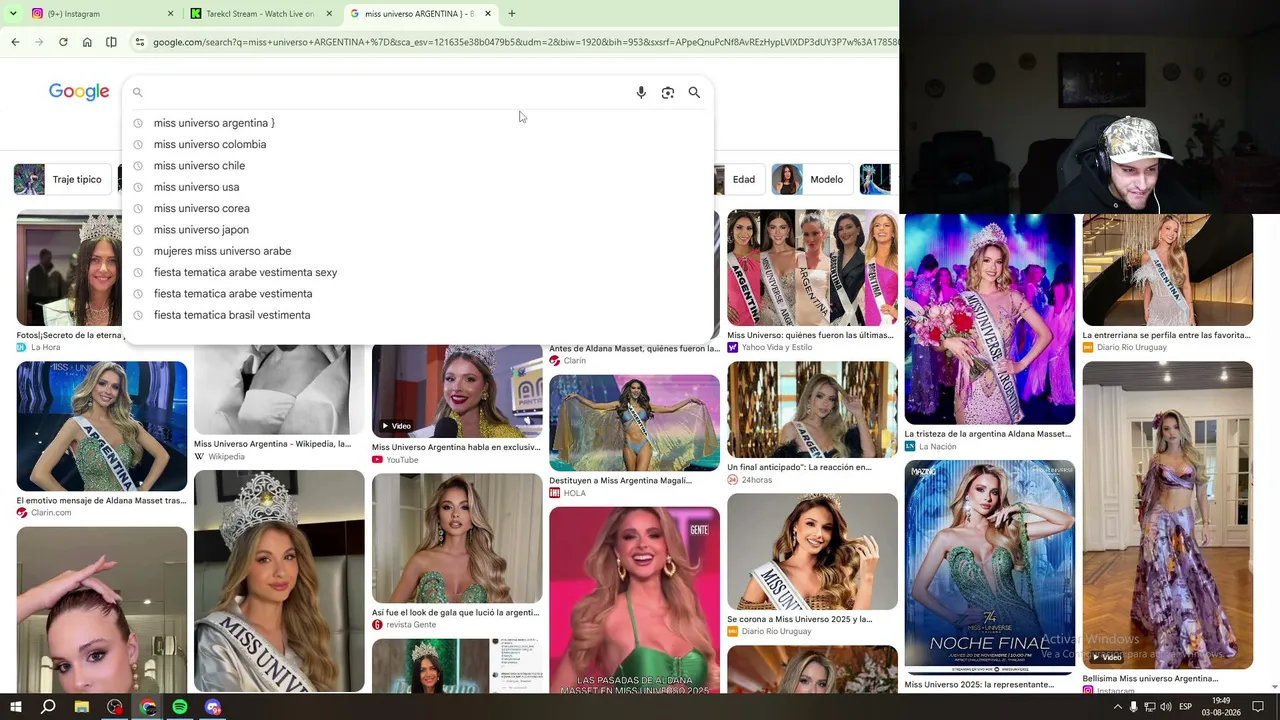The height and width of the screenshot is (720, 1280).
Task: Close the Tarekcl Stream tab
Action: 329,14
